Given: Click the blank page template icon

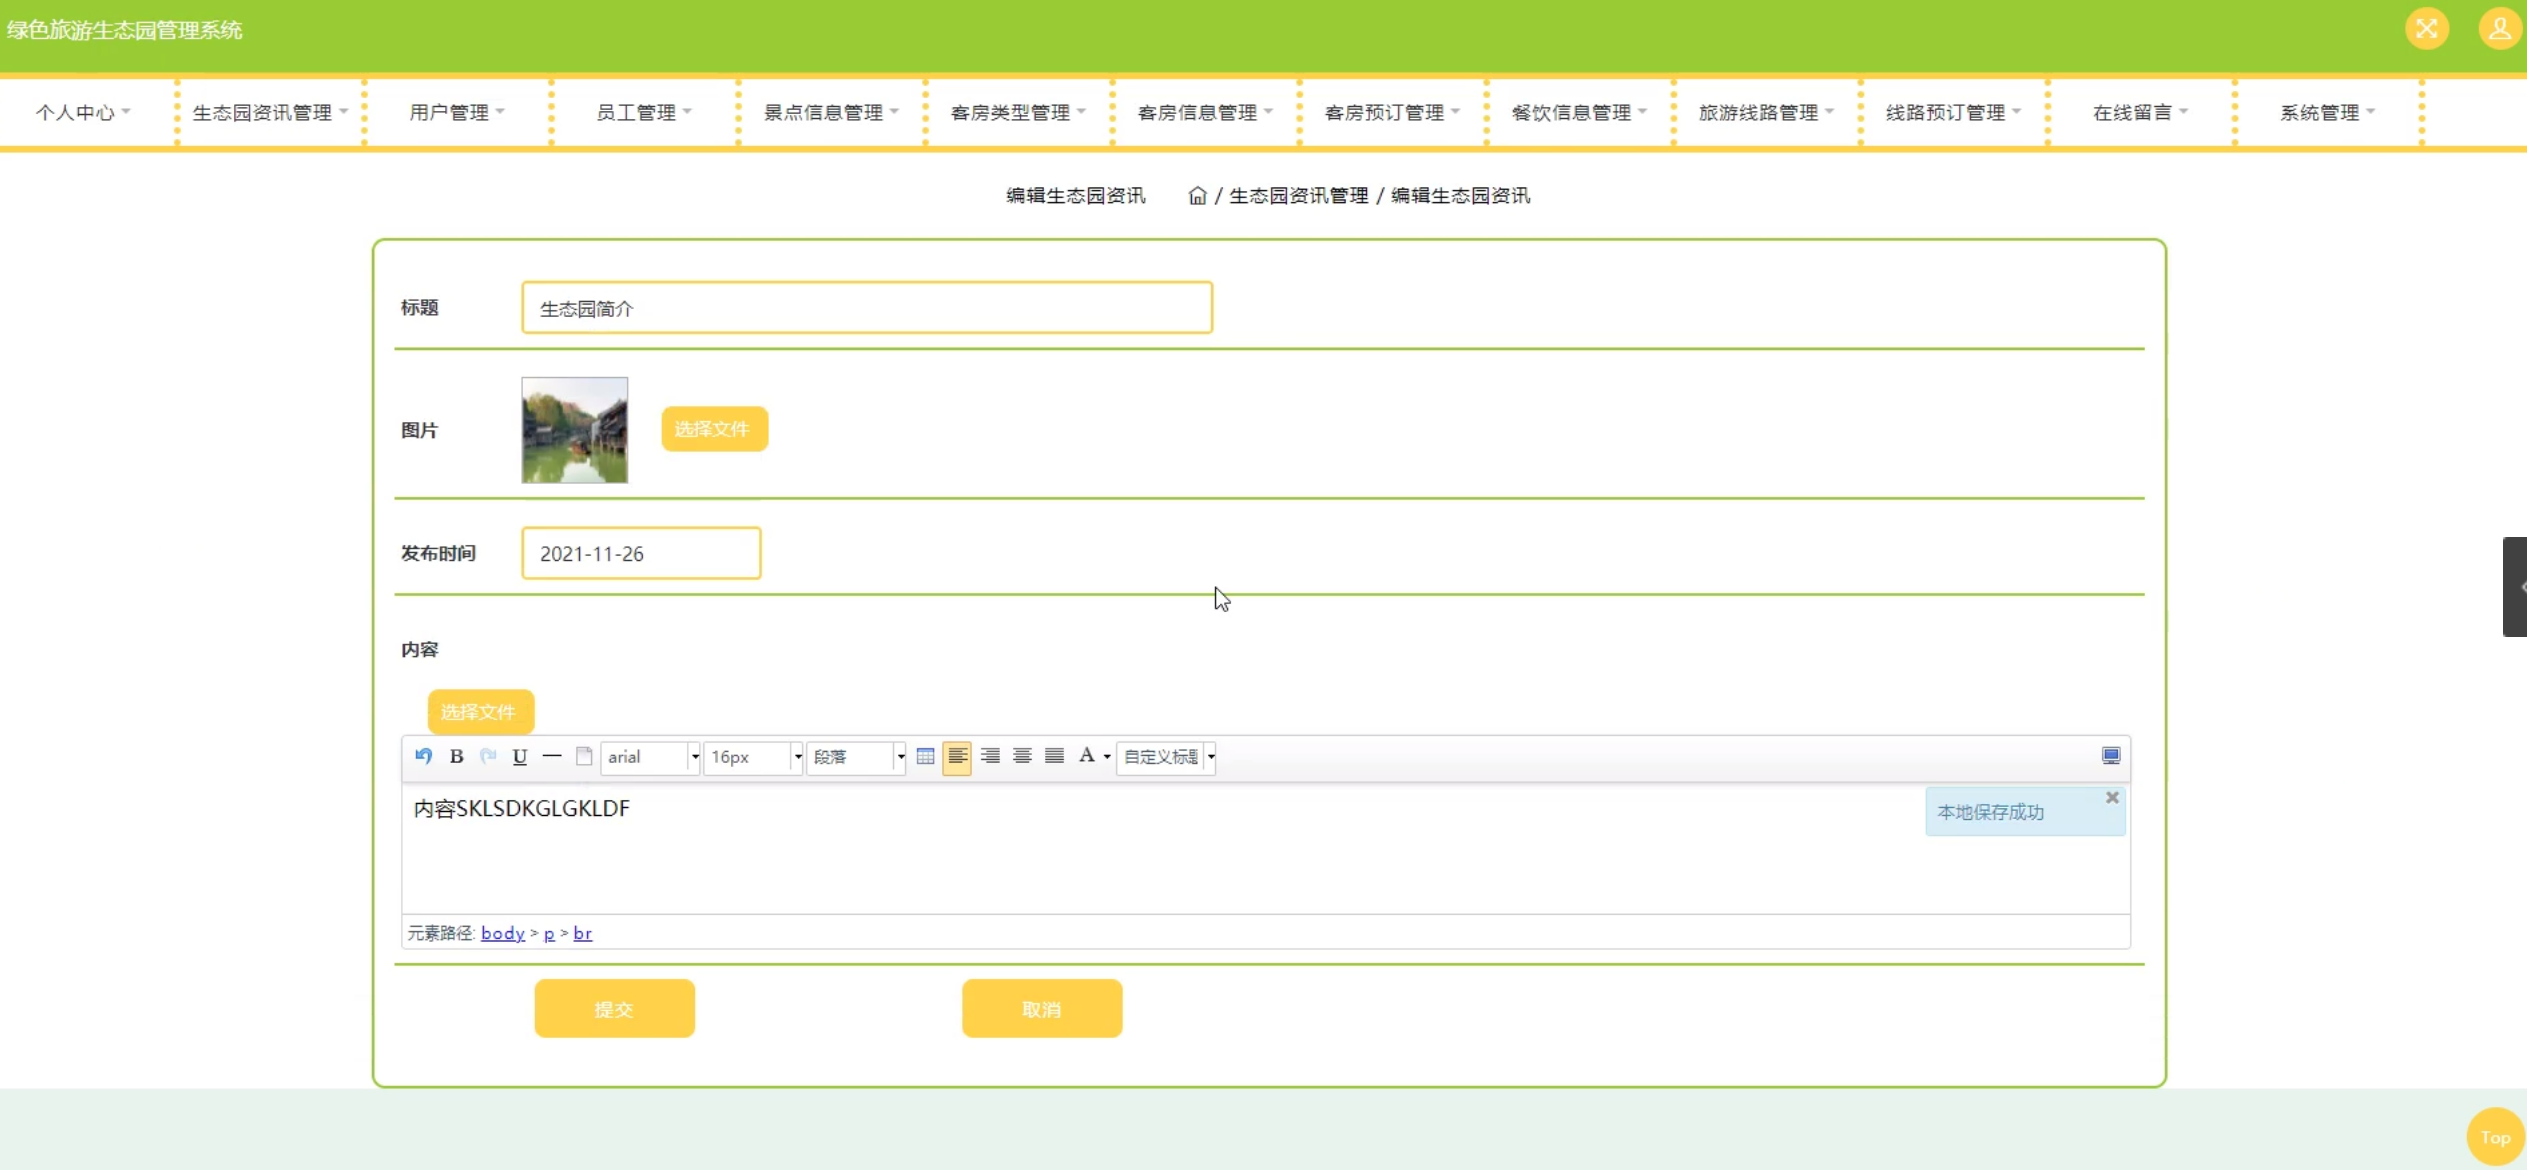Looking at the screenshot, I should tap(584, 756).
